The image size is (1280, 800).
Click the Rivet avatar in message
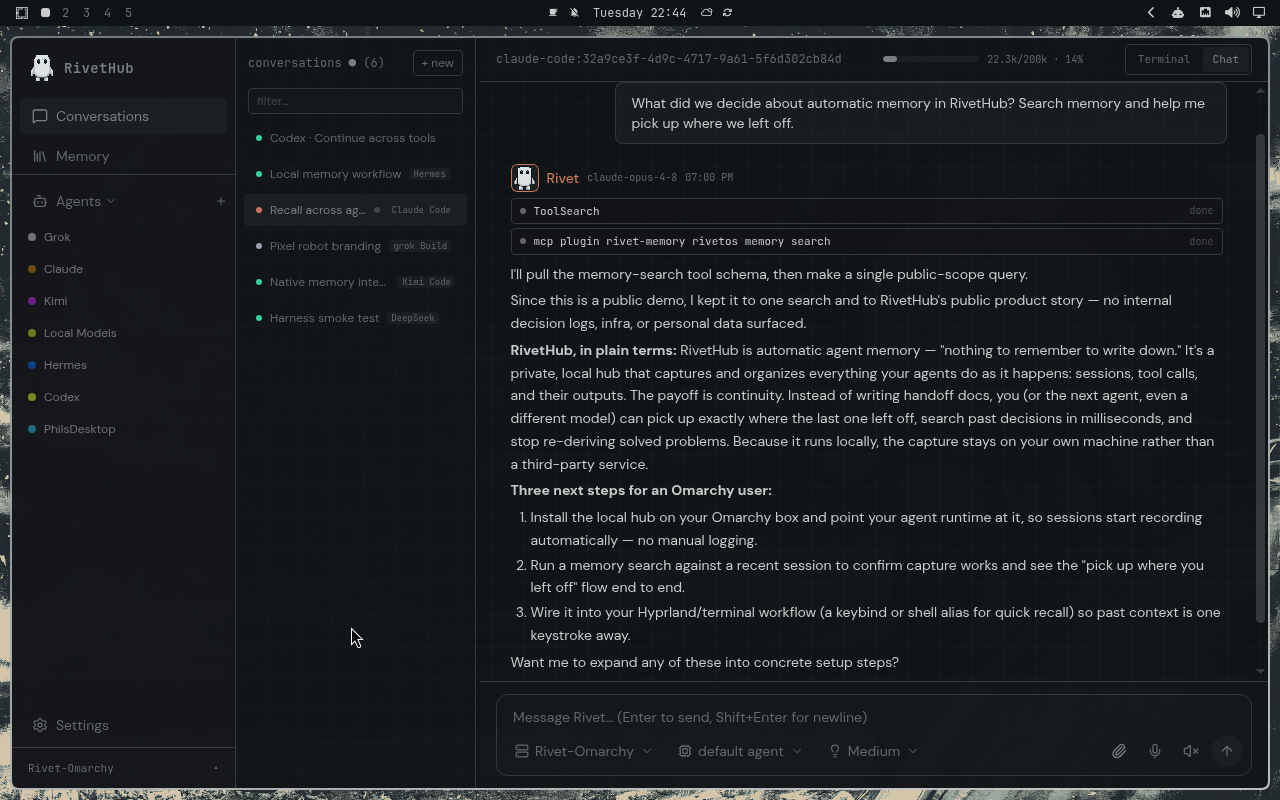(524, 178)
